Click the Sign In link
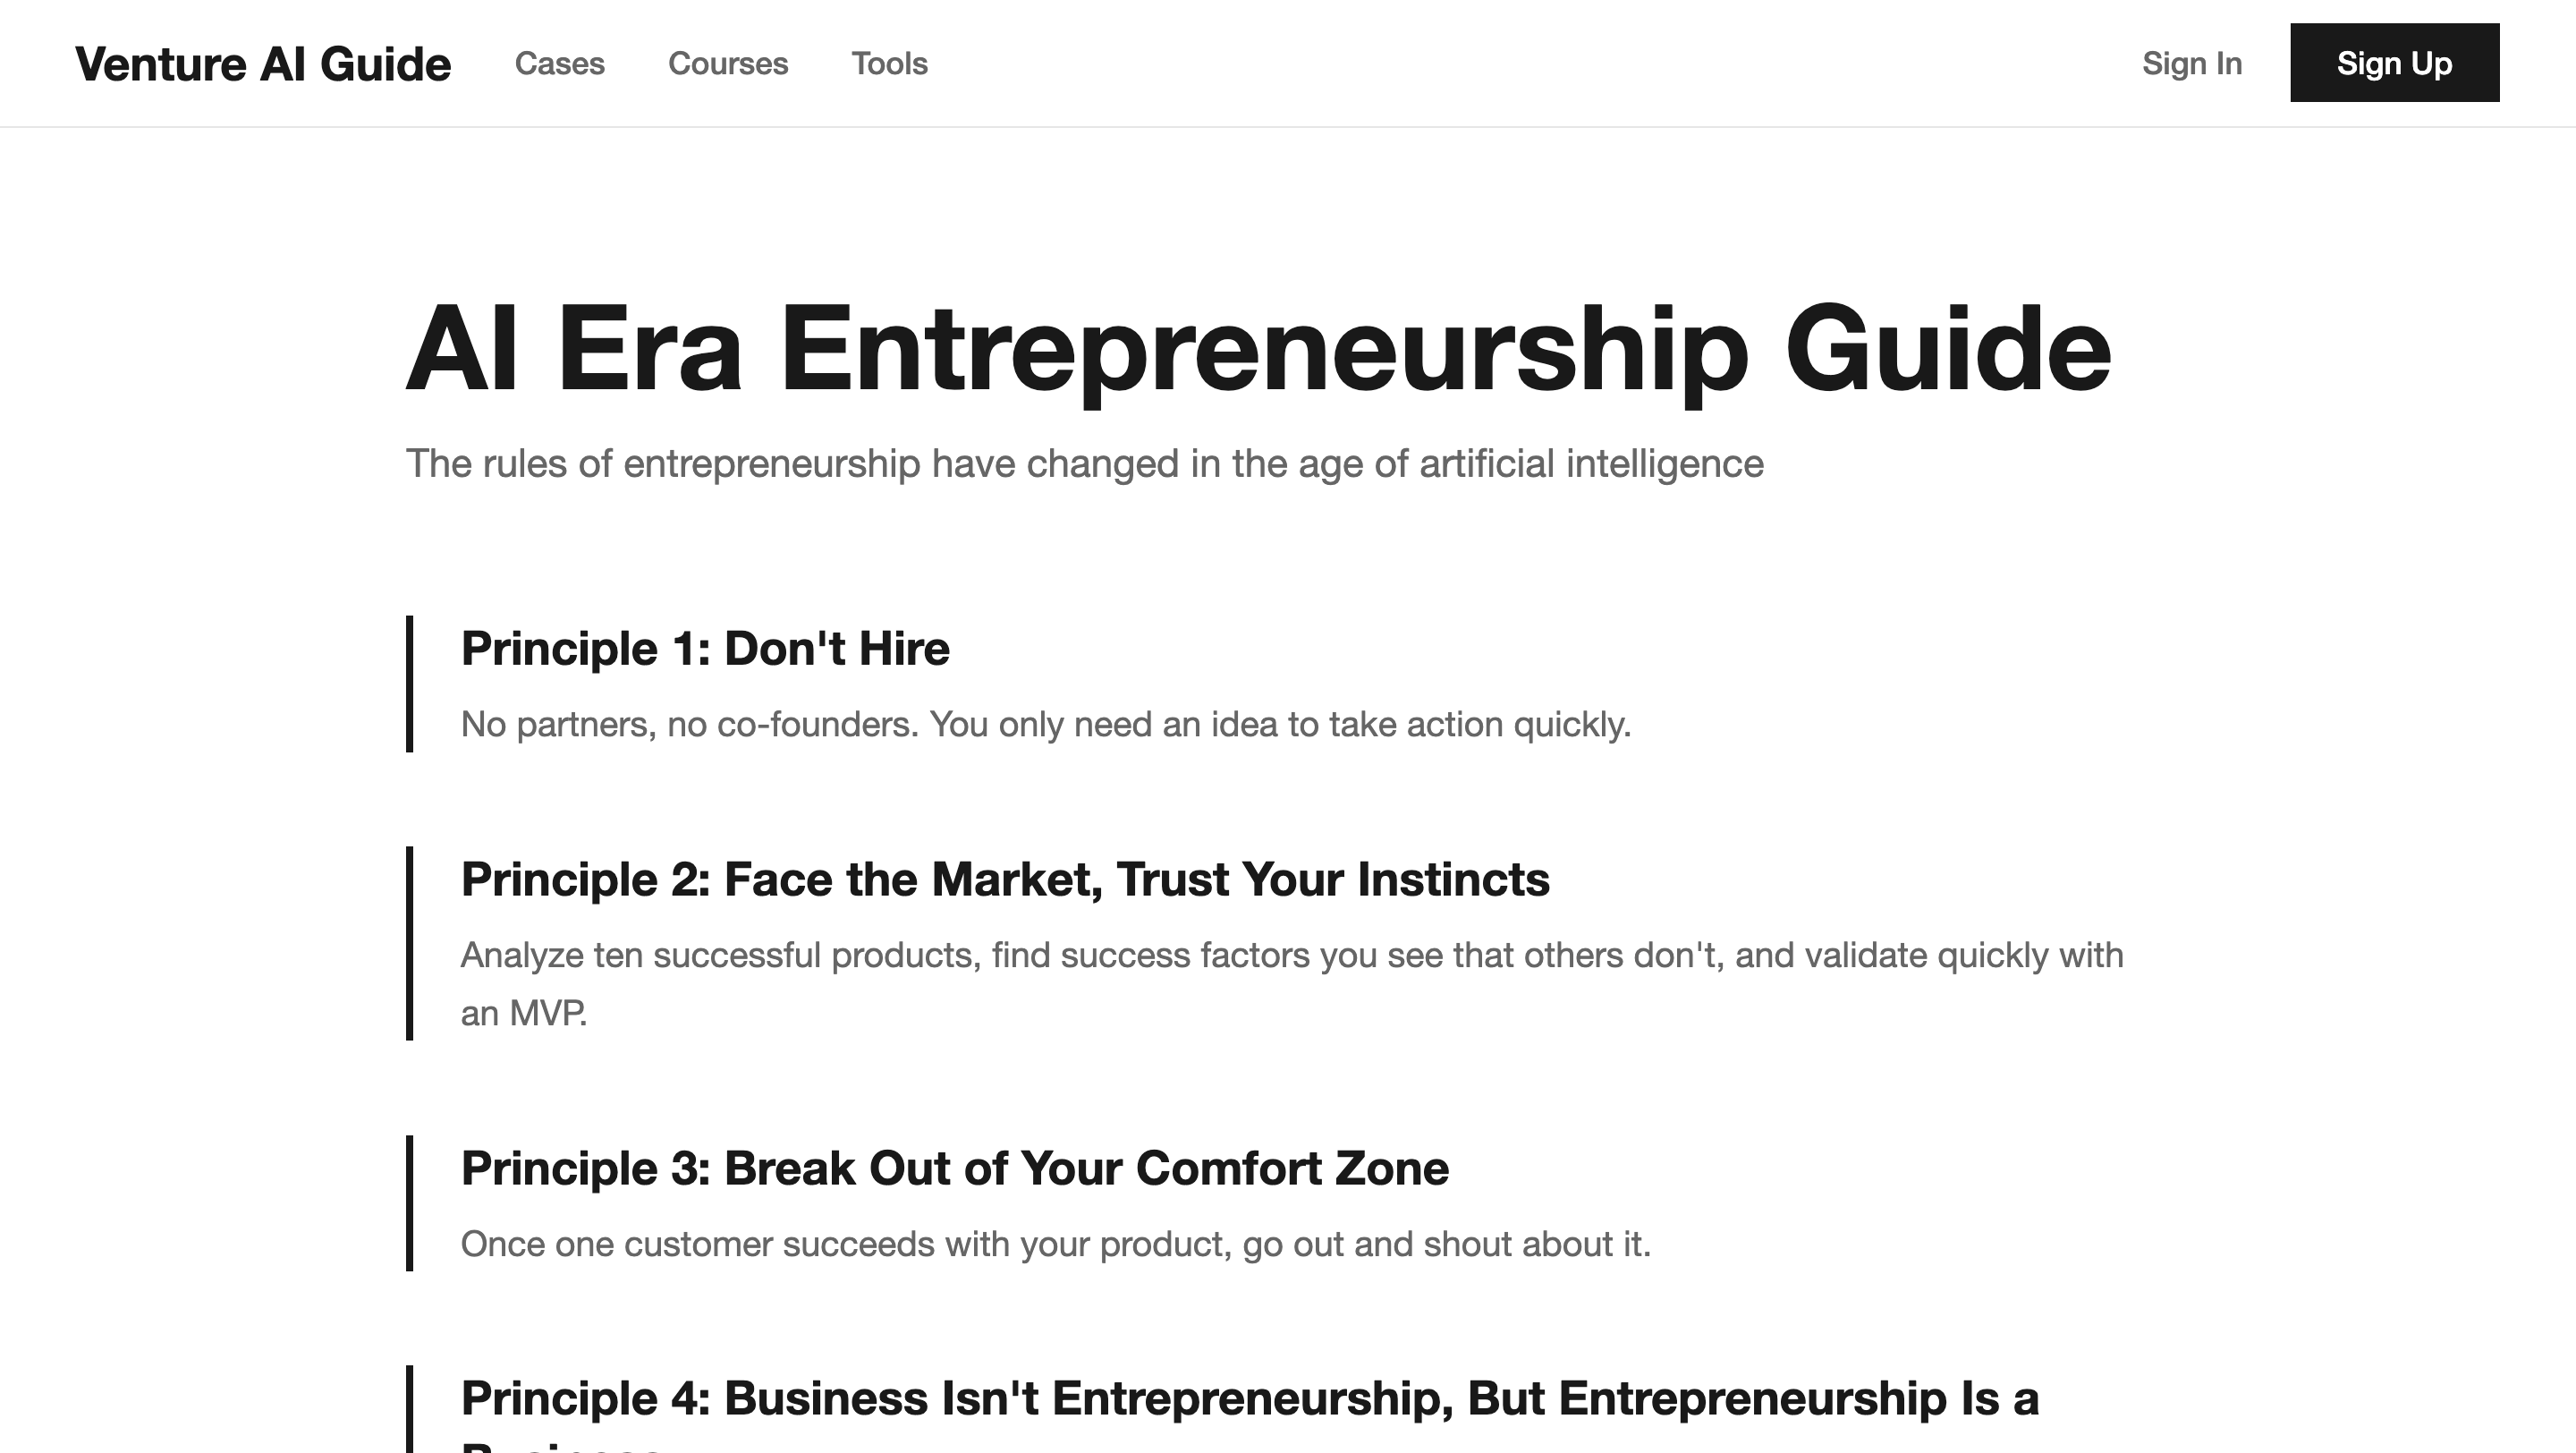Viewport: 2576px width, 1453px height. pos(2192,63)
